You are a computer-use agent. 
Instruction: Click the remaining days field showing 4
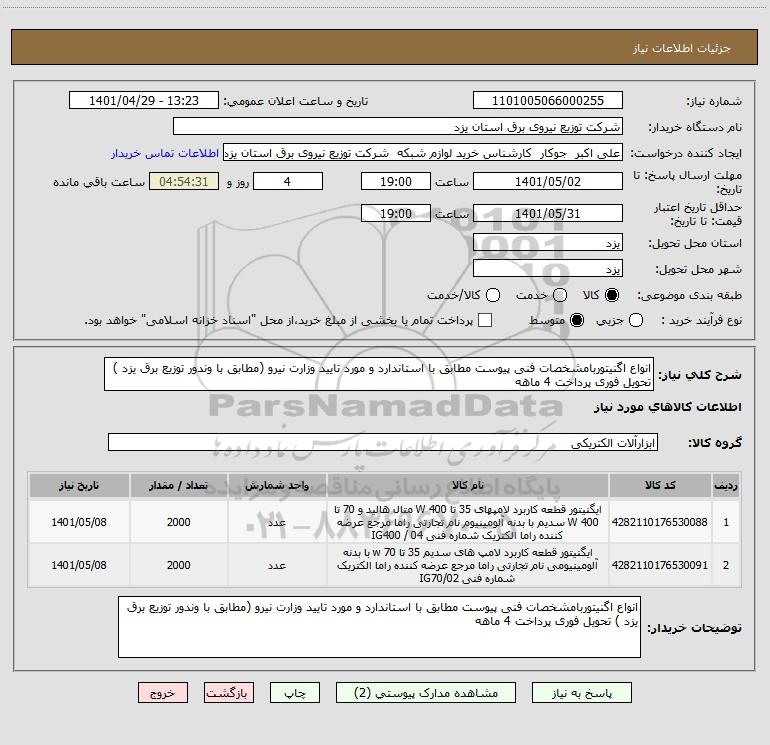[x=288, y=181]
